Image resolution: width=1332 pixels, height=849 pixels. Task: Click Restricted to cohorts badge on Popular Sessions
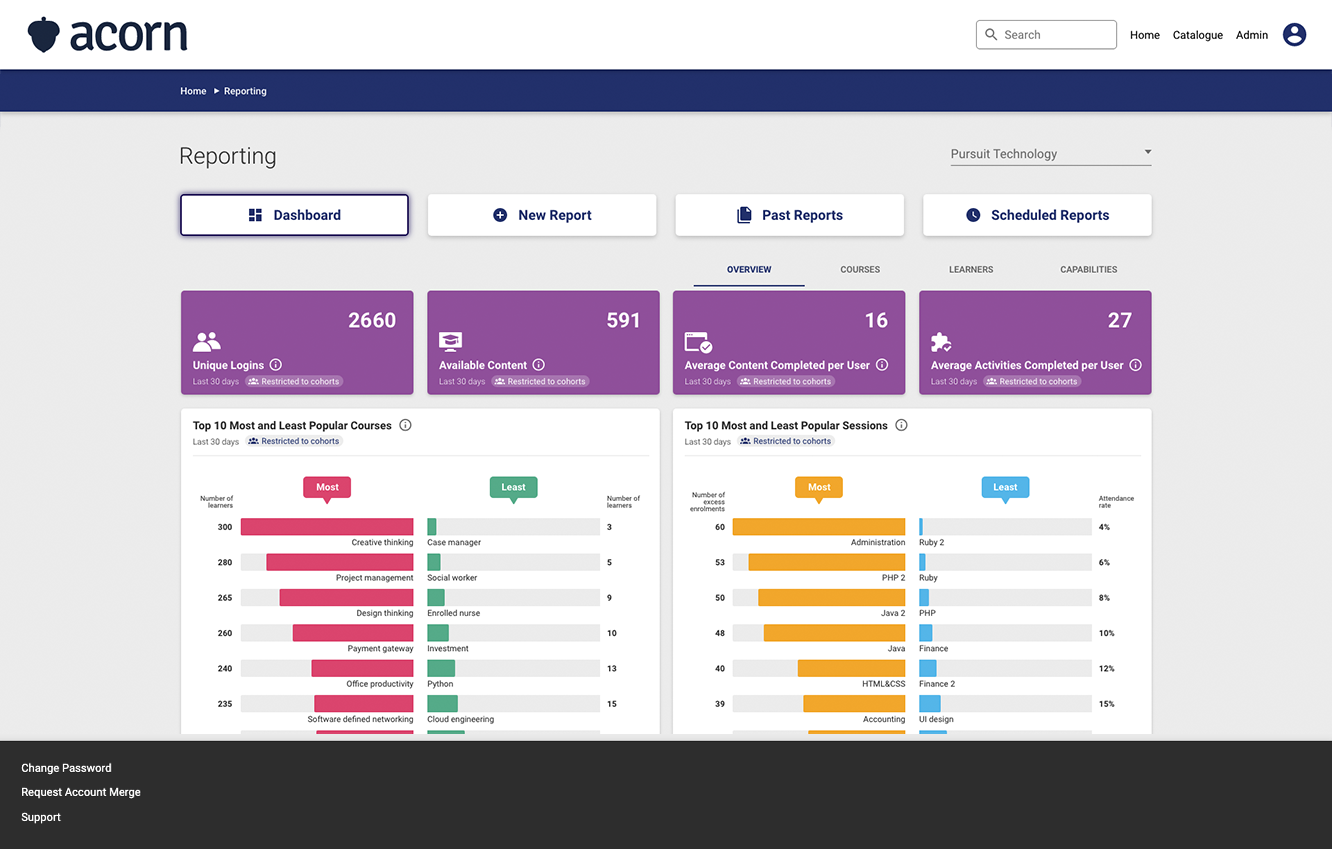coord(786,441)
